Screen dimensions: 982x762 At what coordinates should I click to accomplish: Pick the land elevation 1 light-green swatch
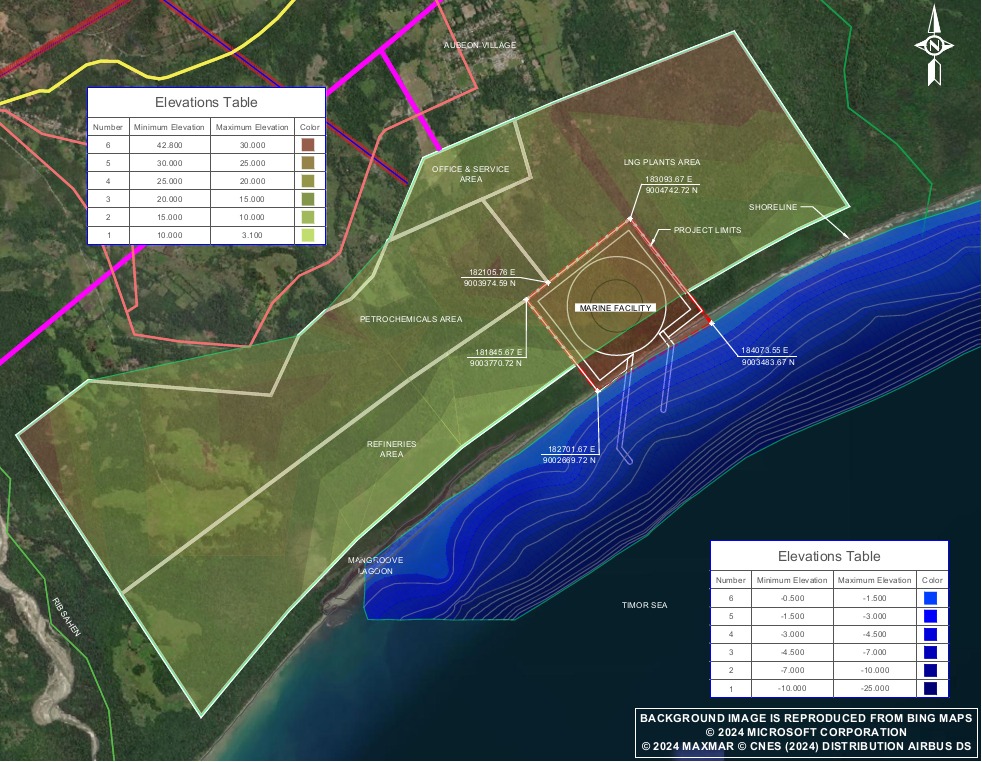point(308,235)
